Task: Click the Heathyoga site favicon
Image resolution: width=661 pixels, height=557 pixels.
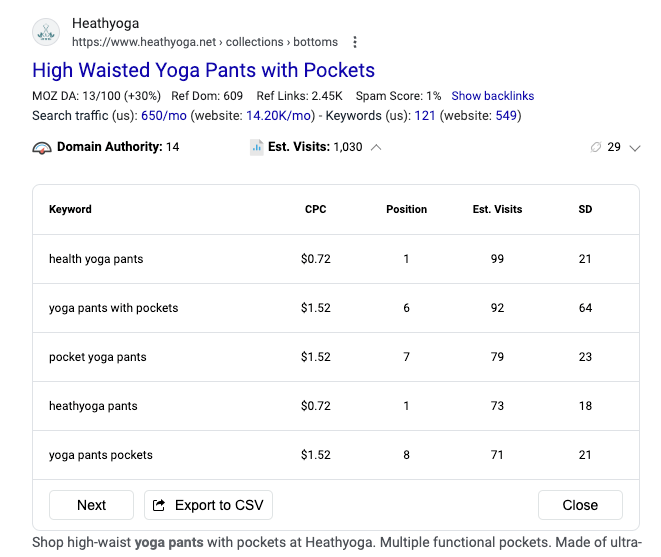Action: [46, 32]
